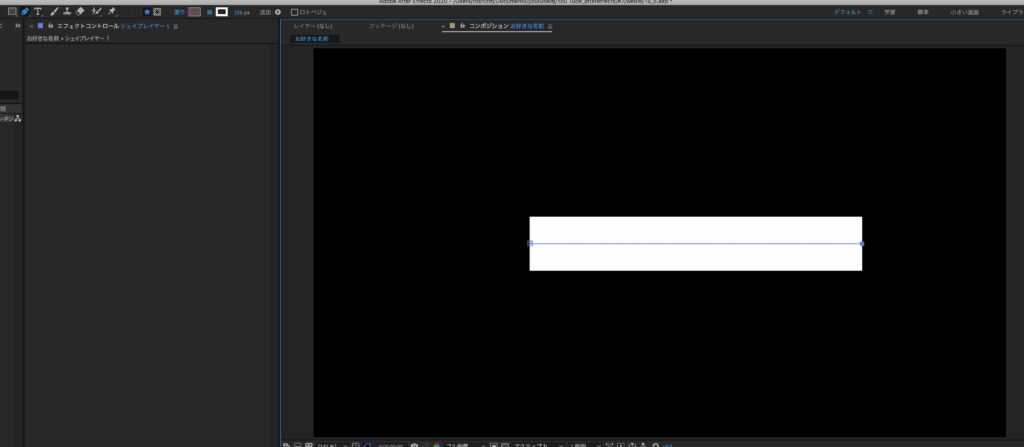
Task: Select the Pen tool
Action: point(25,12)
